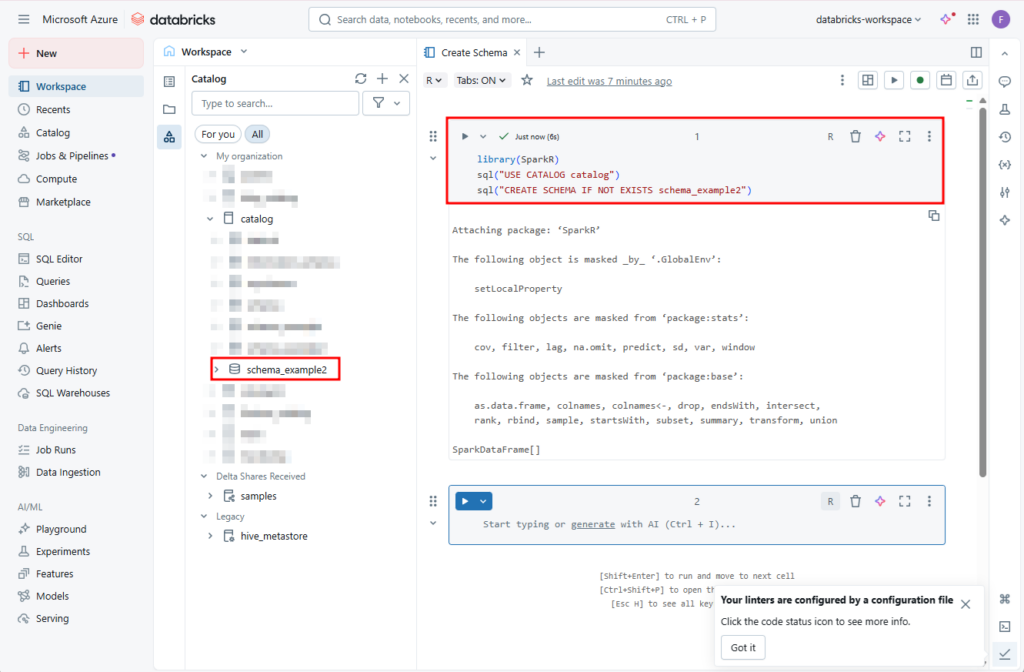Toggle the Tabs: ON setting
Image resolution: width=1024 pixels, height=672 pixels.
pos(482,80)
